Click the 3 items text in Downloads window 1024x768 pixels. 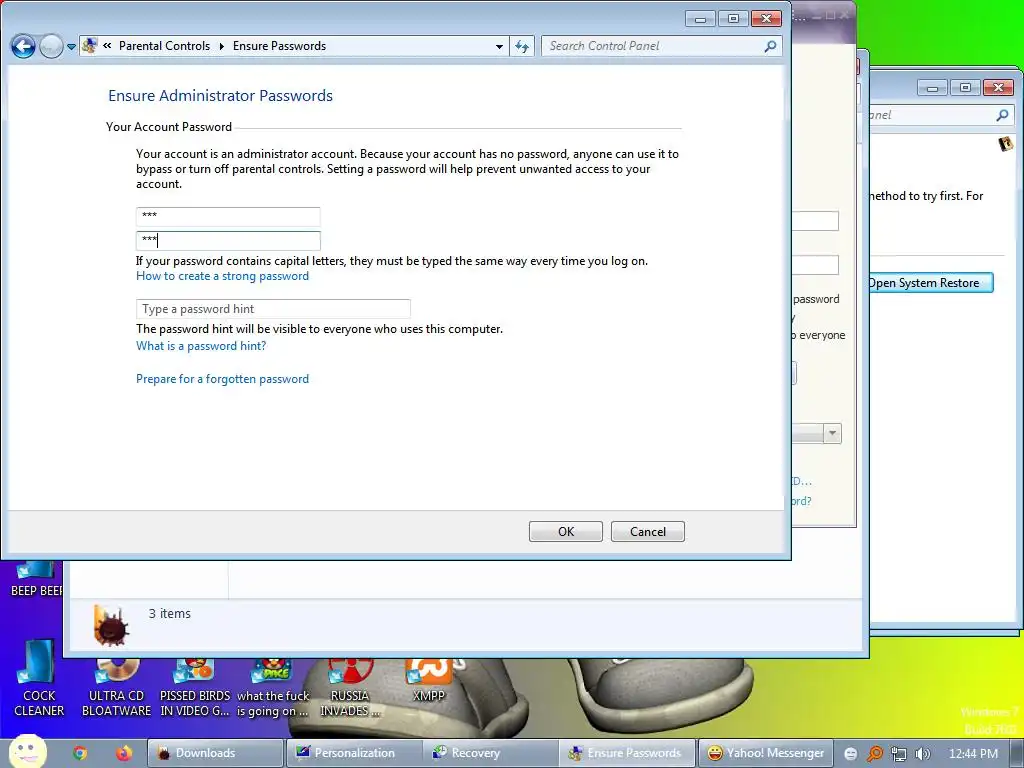170,614
